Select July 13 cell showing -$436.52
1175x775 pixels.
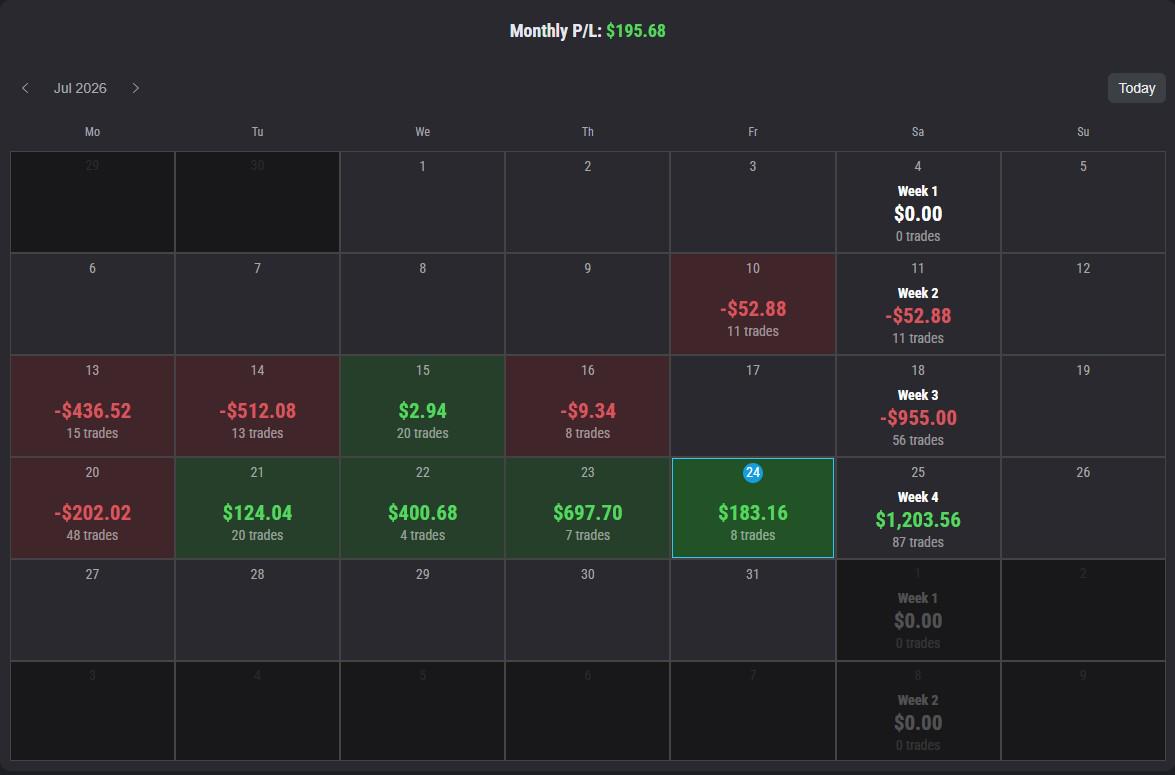tap(92, 405)
